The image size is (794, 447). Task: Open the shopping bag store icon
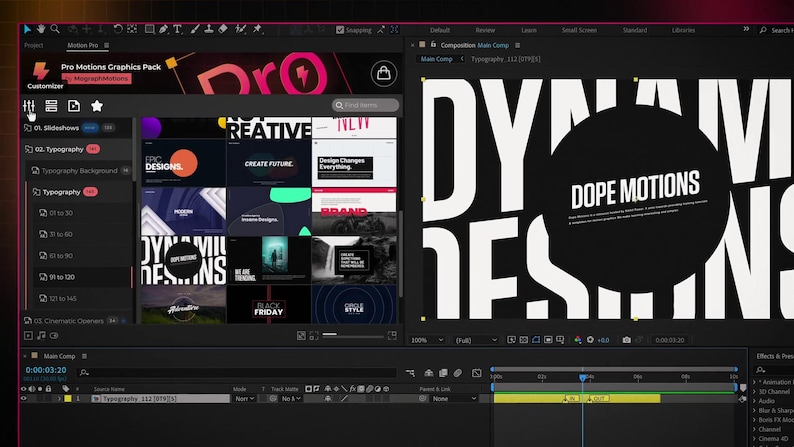384,73
